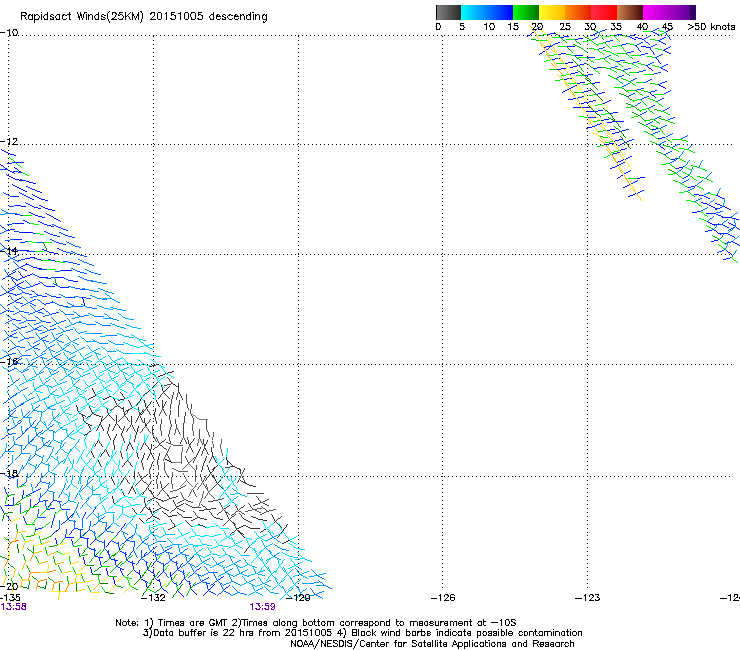Click the 'Data buffer is 22 hrs' note line
Image resolution: width=740 pixels, height=650 pixels.
[x=362, y=633]
